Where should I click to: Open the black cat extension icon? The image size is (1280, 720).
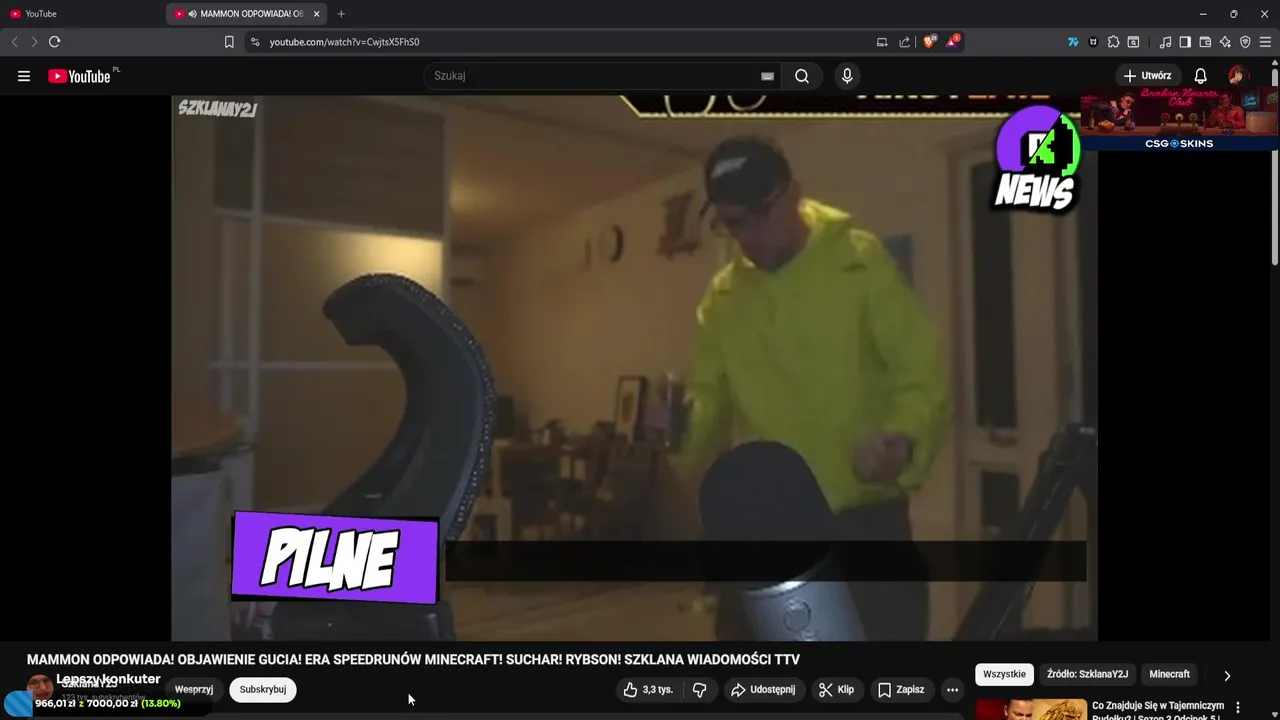pos(1093,42)
